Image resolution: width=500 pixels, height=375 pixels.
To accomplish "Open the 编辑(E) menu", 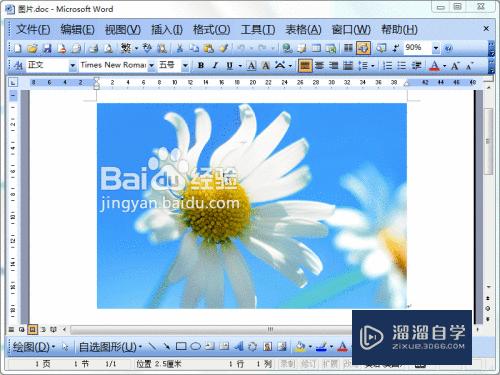I will point(77,30).
